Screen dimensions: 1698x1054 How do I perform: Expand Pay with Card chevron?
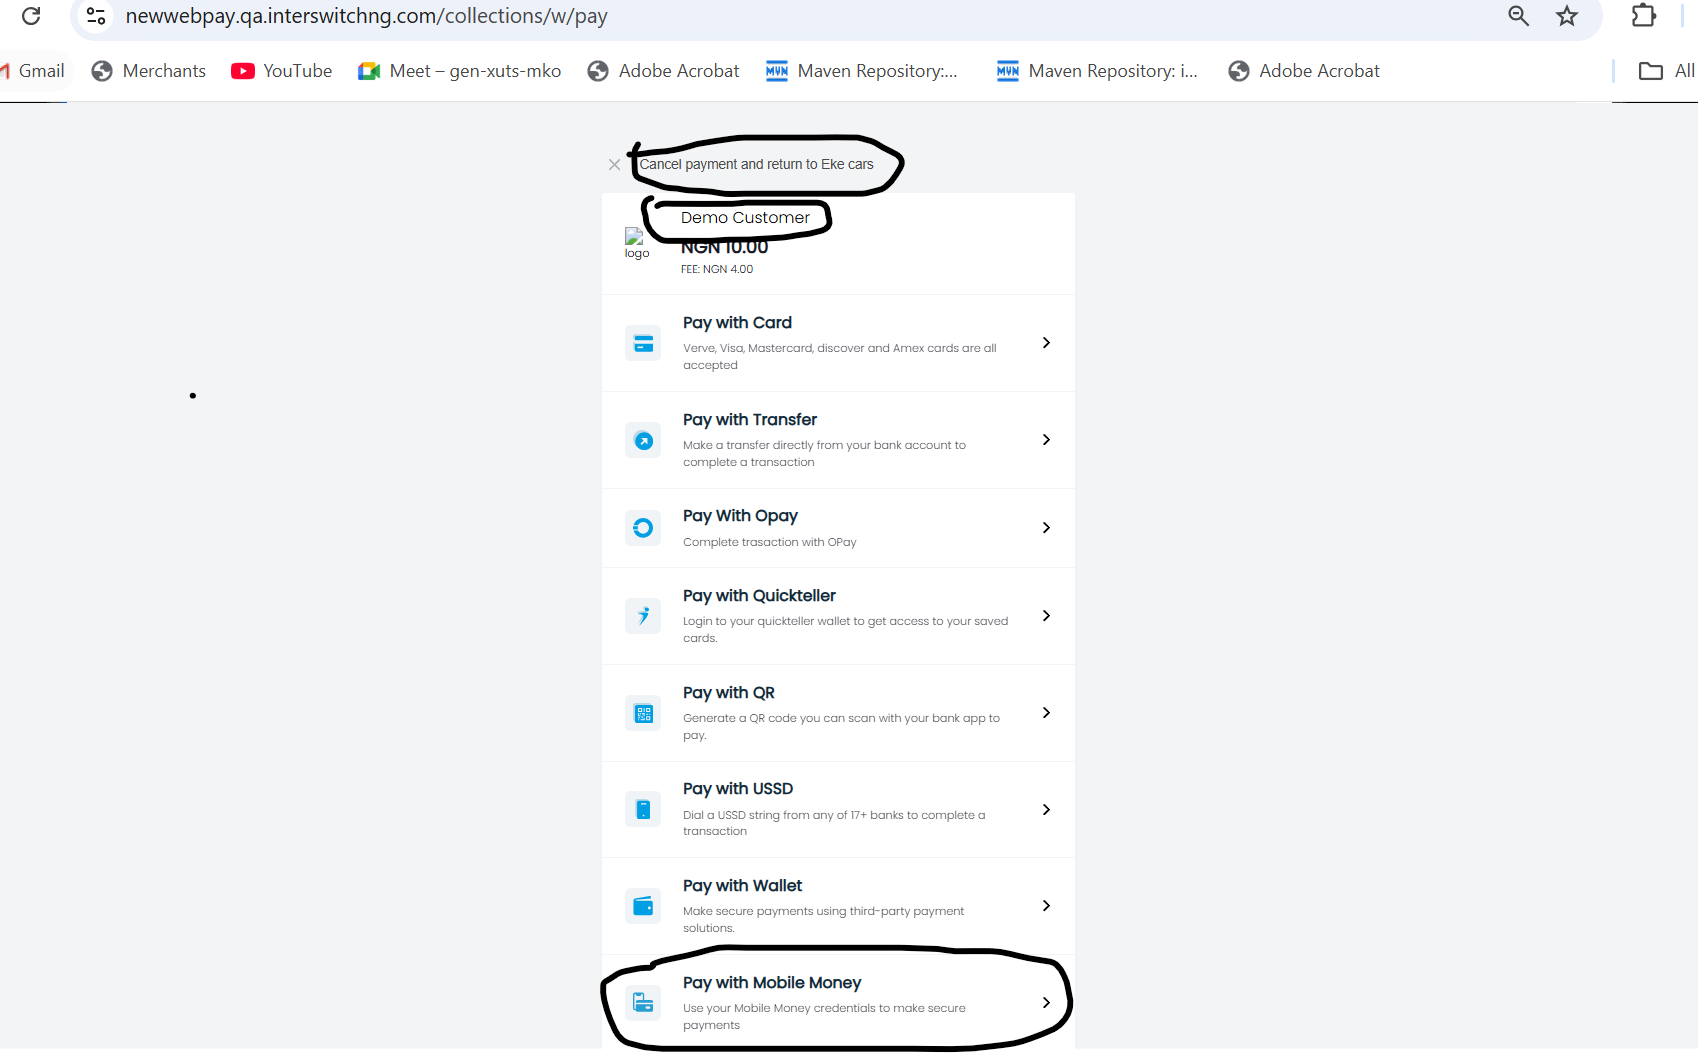click(1046, 343)
